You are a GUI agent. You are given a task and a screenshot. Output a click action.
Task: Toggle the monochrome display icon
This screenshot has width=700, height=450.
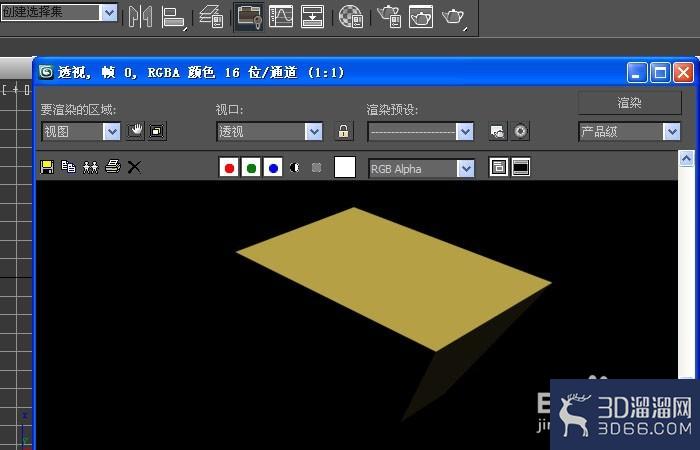[x=317, y=167]
